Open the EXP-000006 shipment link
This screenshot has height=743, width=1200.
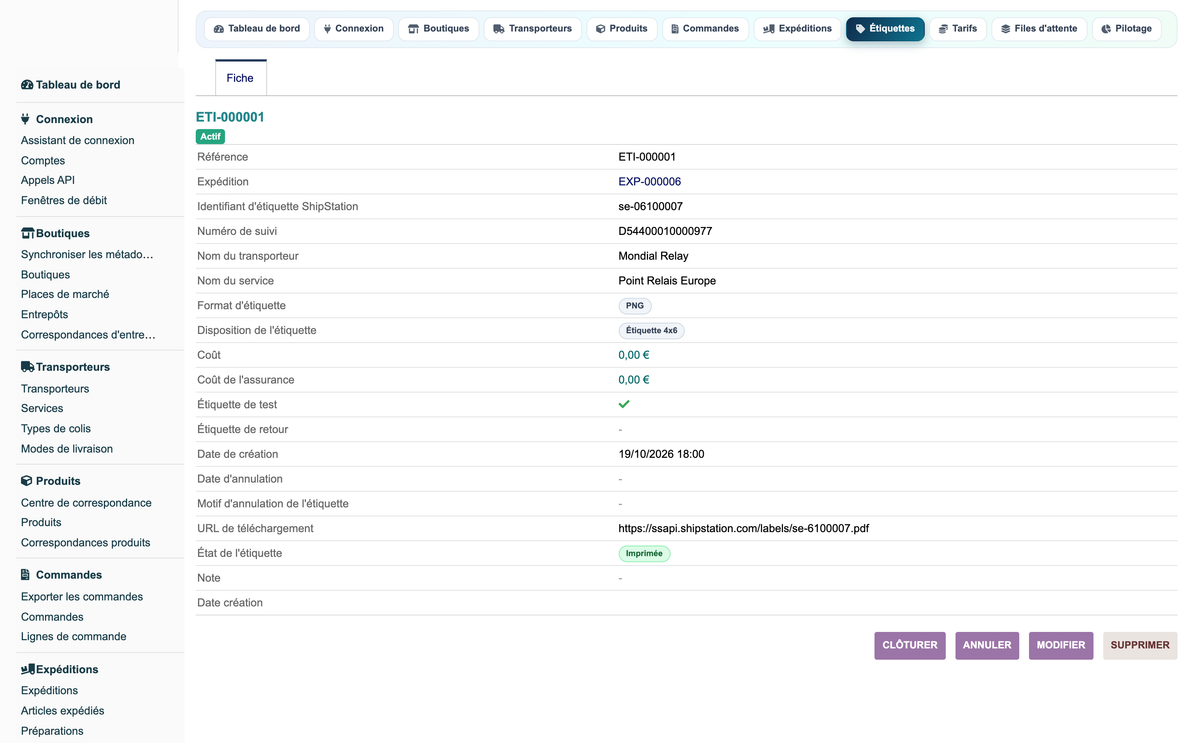(x=650, y=182)
